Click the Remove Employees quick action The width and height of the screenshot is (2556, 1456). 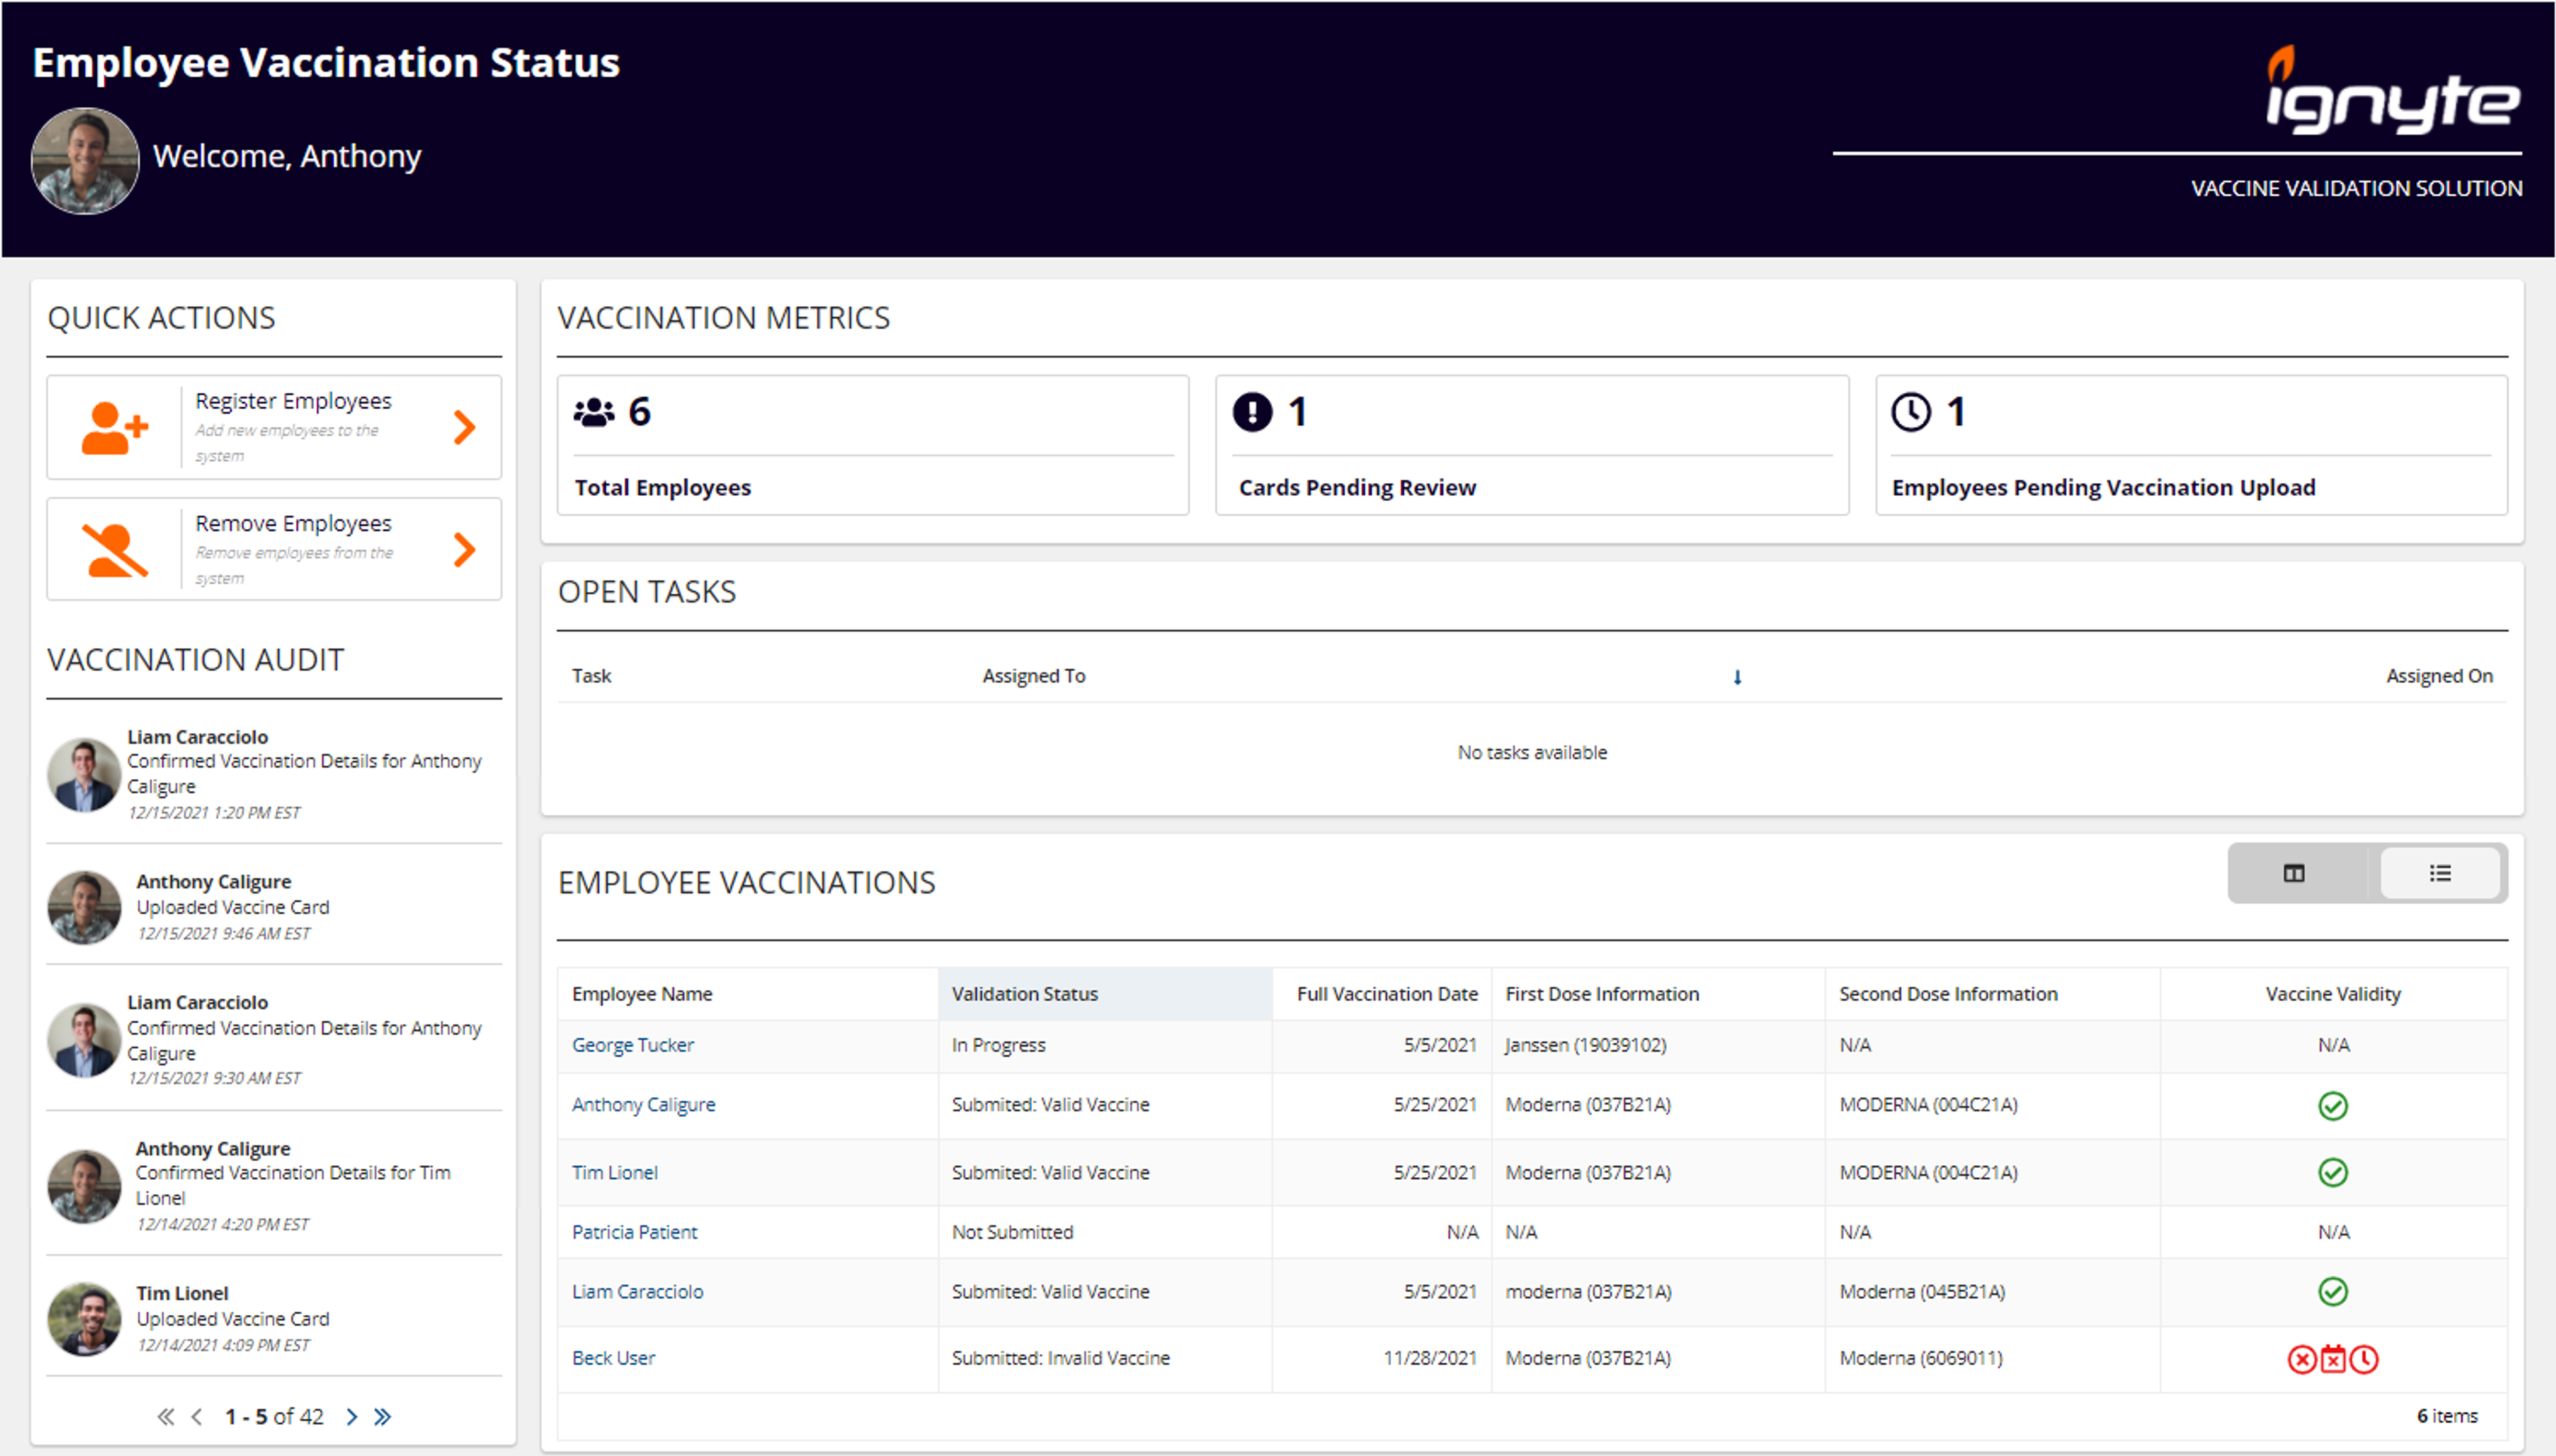(x=274, y=549)
